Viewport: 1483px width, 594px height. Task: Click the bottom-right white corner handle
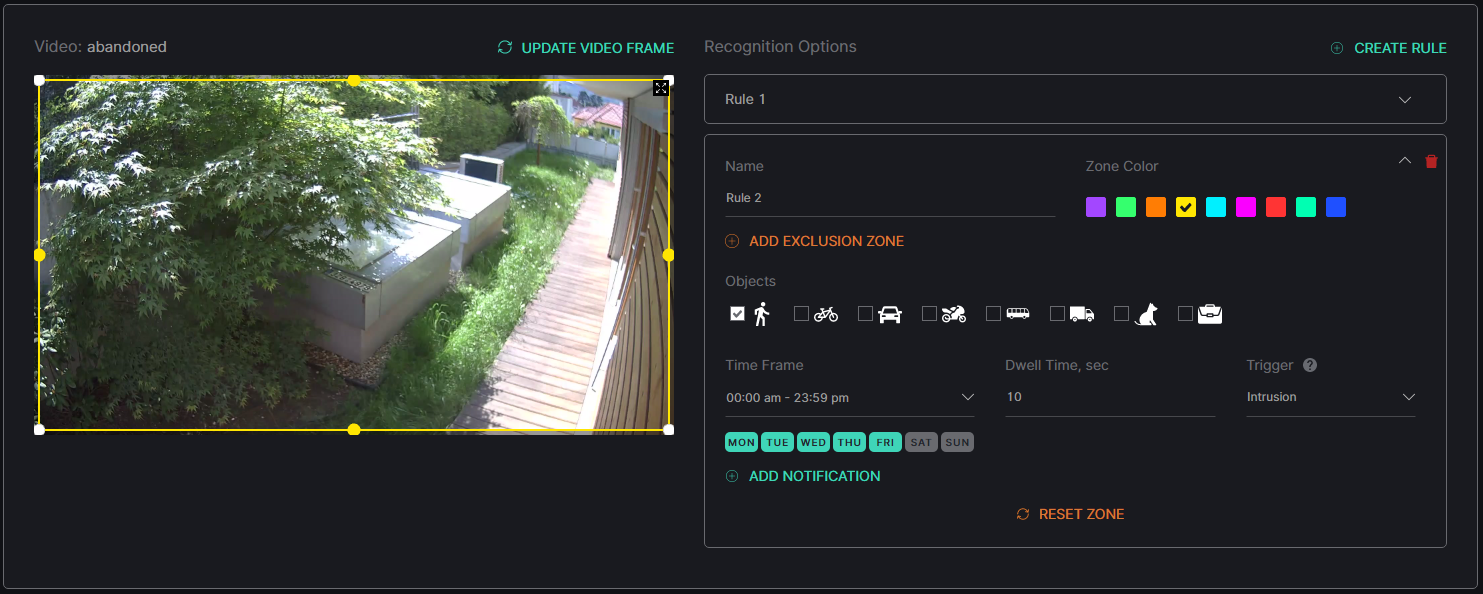(x=669, y=429)
